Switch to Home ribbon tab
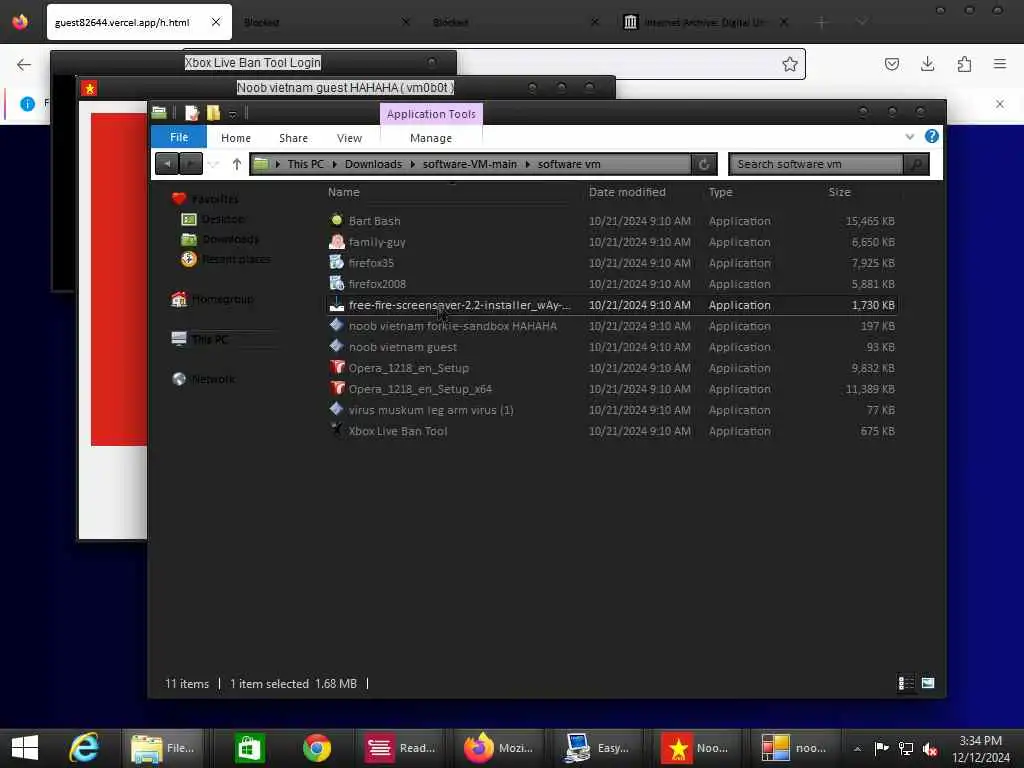The image size is (1024, 768). tap(236, 138)
